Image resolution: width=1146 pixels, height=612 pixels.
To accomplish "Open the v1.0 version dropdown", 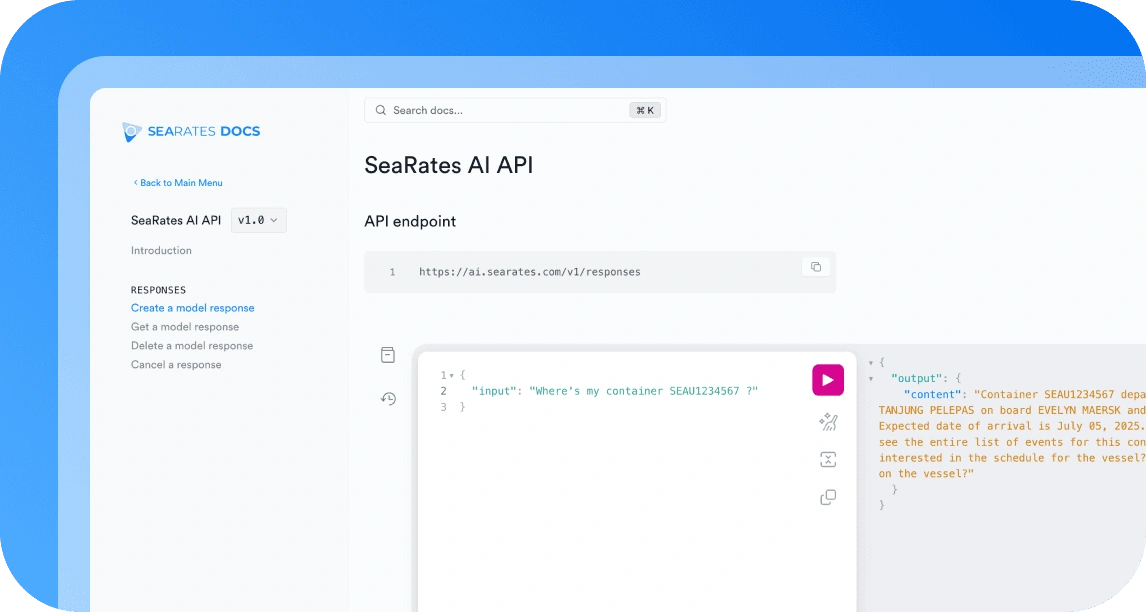I will [259, 220].
